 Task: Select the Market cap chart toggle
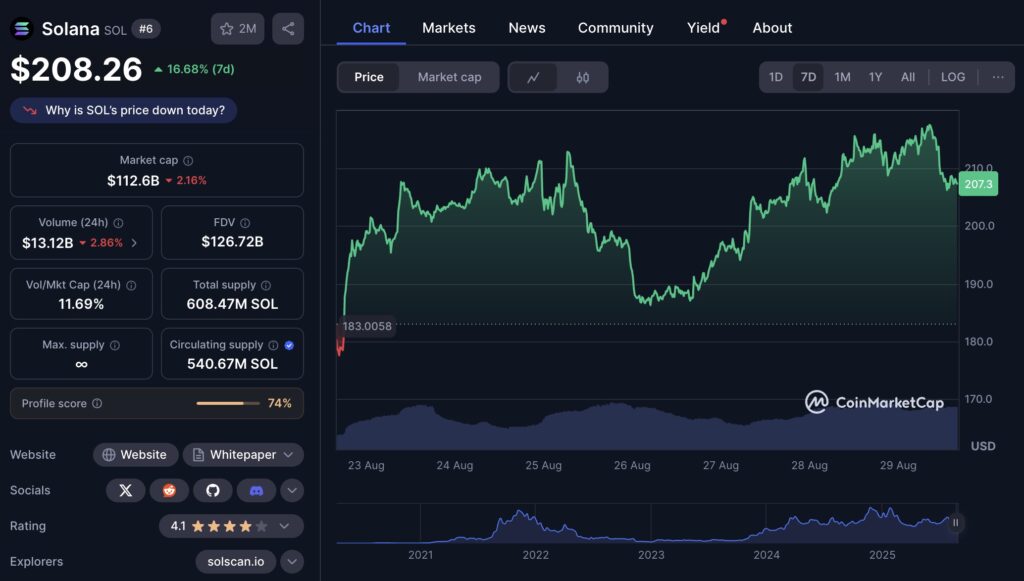pyautogui.click(x=449, y=77)
